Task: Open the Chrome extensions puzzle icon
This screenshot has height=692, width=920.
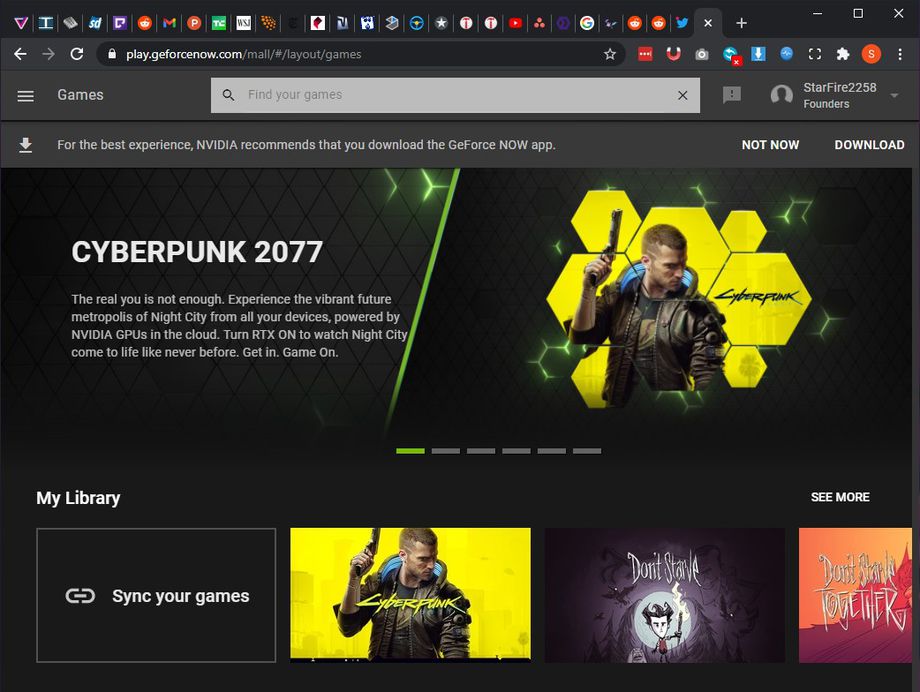Action: coord(843,54)
